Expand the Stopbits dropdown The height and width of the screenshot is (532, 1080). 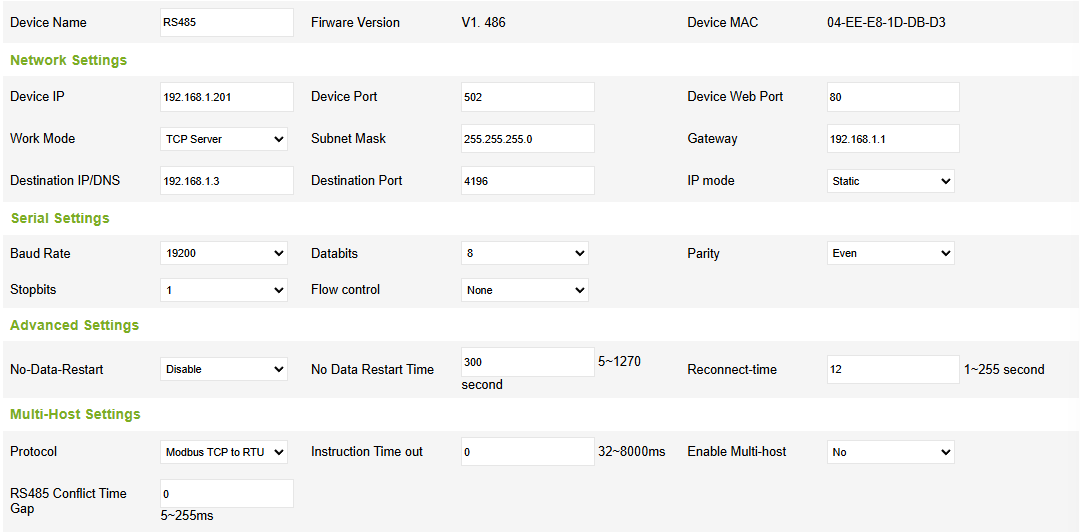[x=224, y=290]
